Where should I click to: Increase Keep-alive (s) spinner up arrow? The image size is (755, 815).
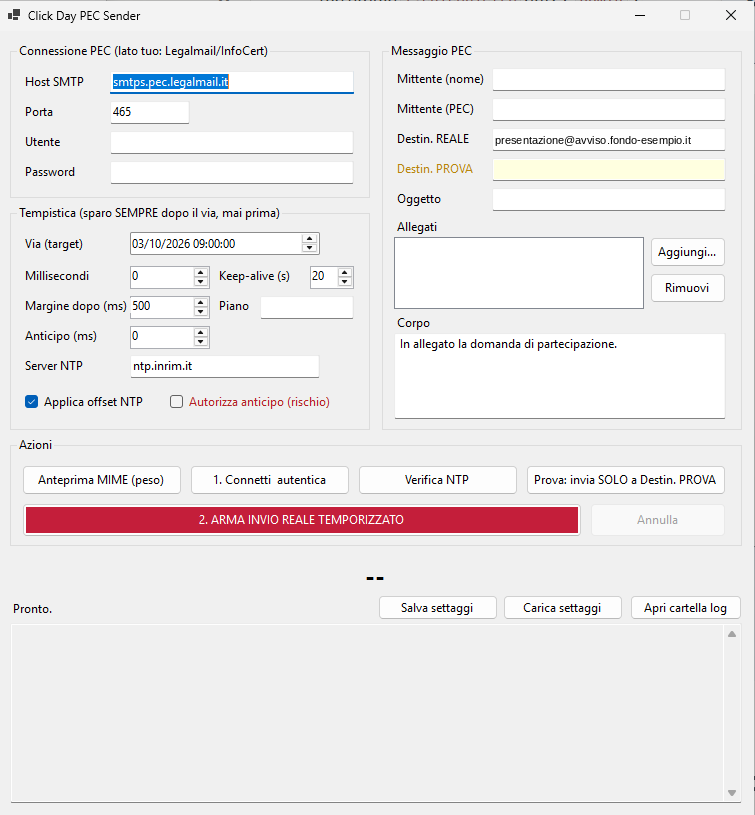coord(345,272)
